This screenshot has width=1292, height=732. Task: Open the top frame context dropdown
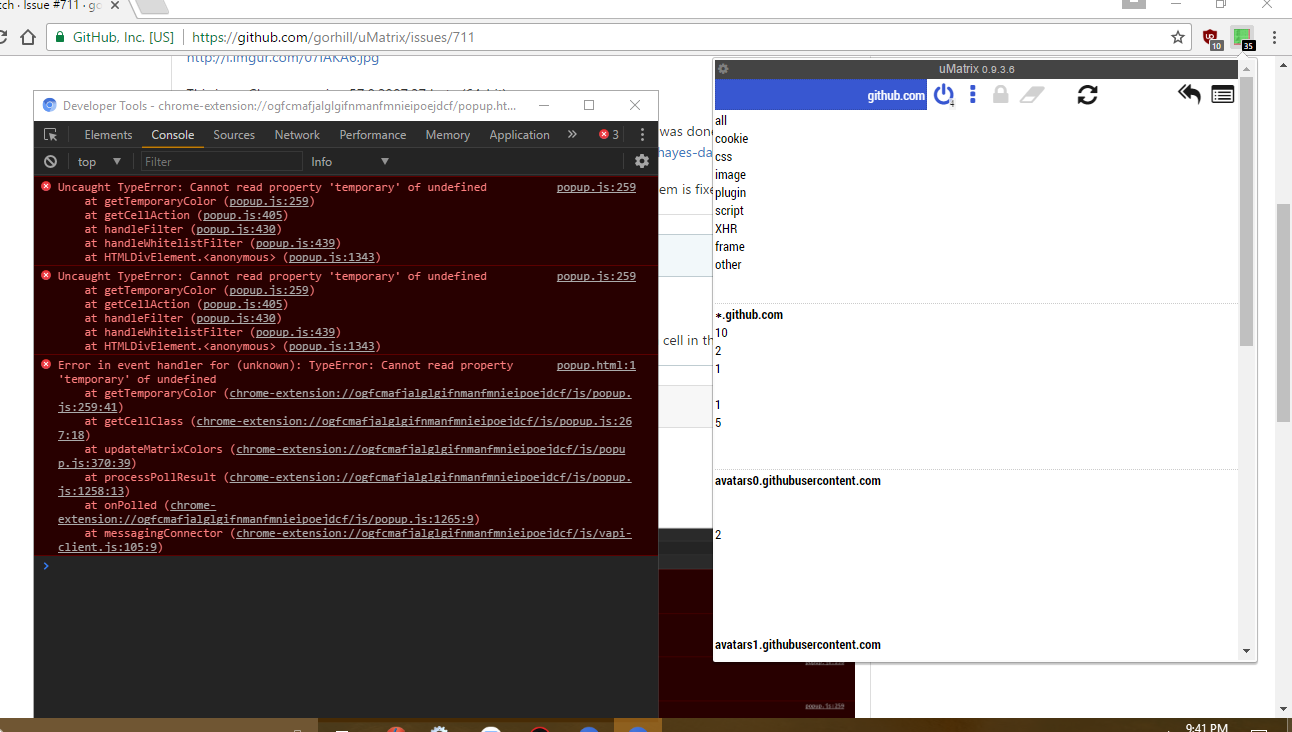(x=97, y=161)
